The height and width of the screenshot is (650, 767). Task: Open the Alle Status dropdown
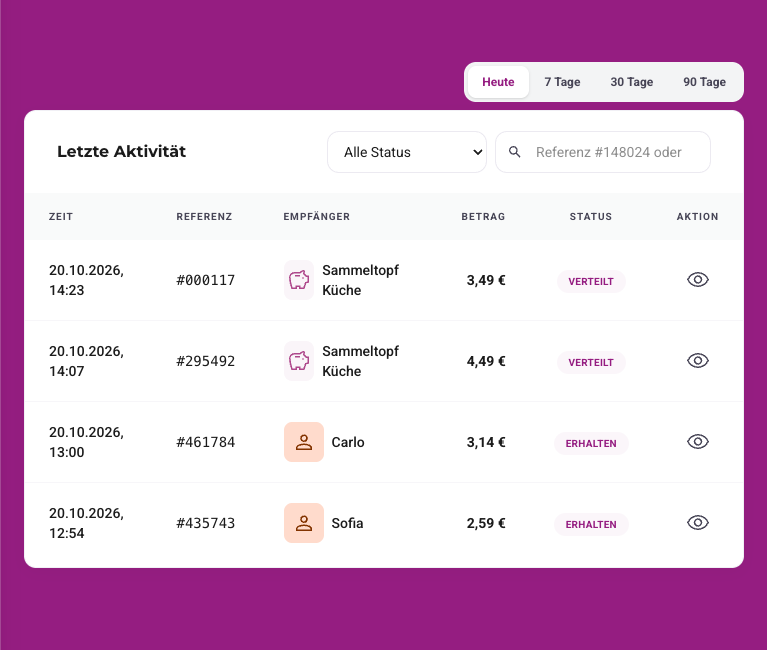[x=407, y=152]
